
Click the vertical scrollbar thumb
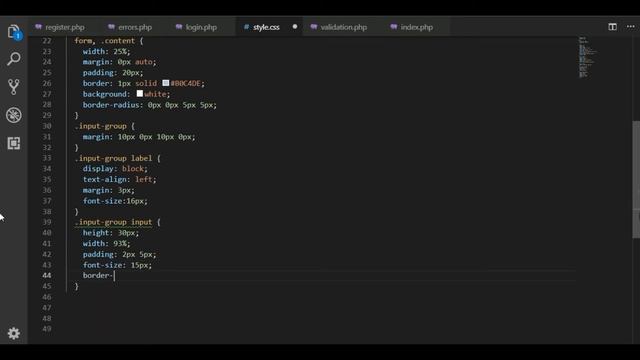pos(636,180)
